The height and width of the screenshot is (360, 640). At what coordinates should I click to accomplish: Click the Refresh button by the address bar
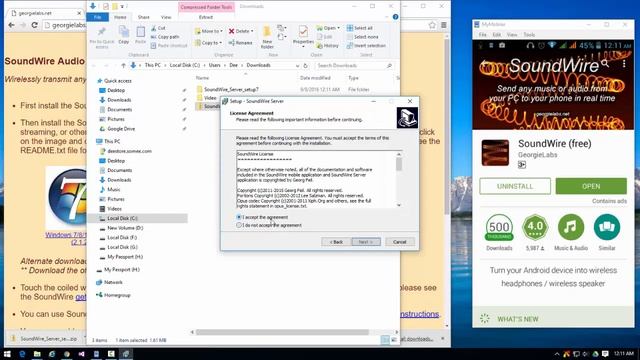305,65
